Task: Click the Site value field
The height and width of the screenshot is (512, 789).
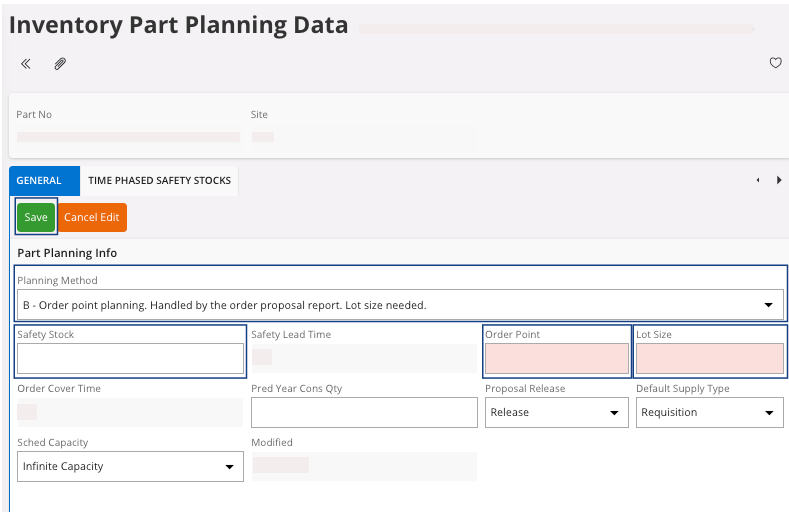Action: coord(263,137)
